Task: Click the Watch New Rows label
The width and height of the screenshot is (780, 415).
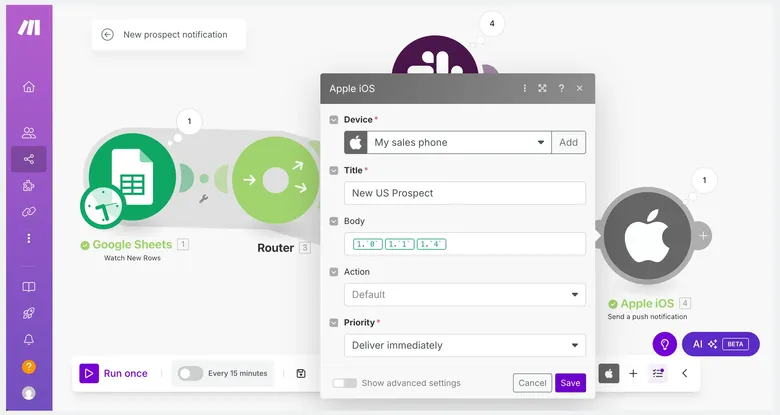Action: click(x=132, y=258)
